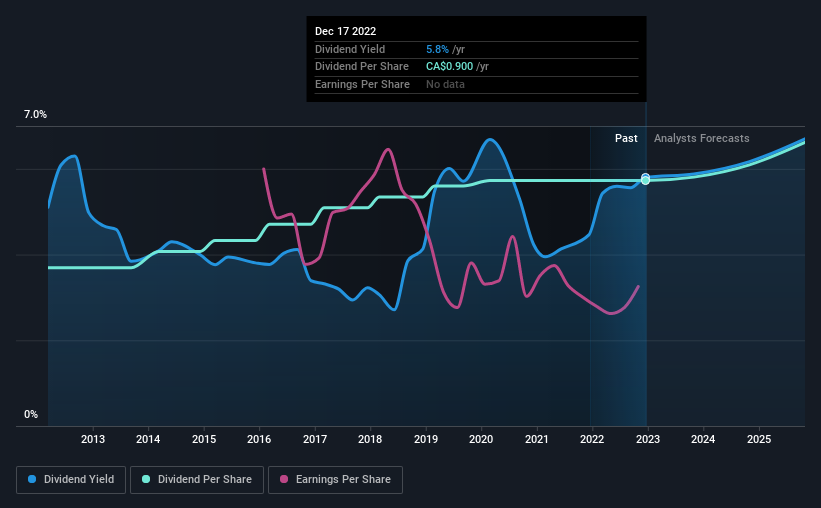
Task: Click the 5.8% dividend yield tooltip value
Action: tap(437, 49)
